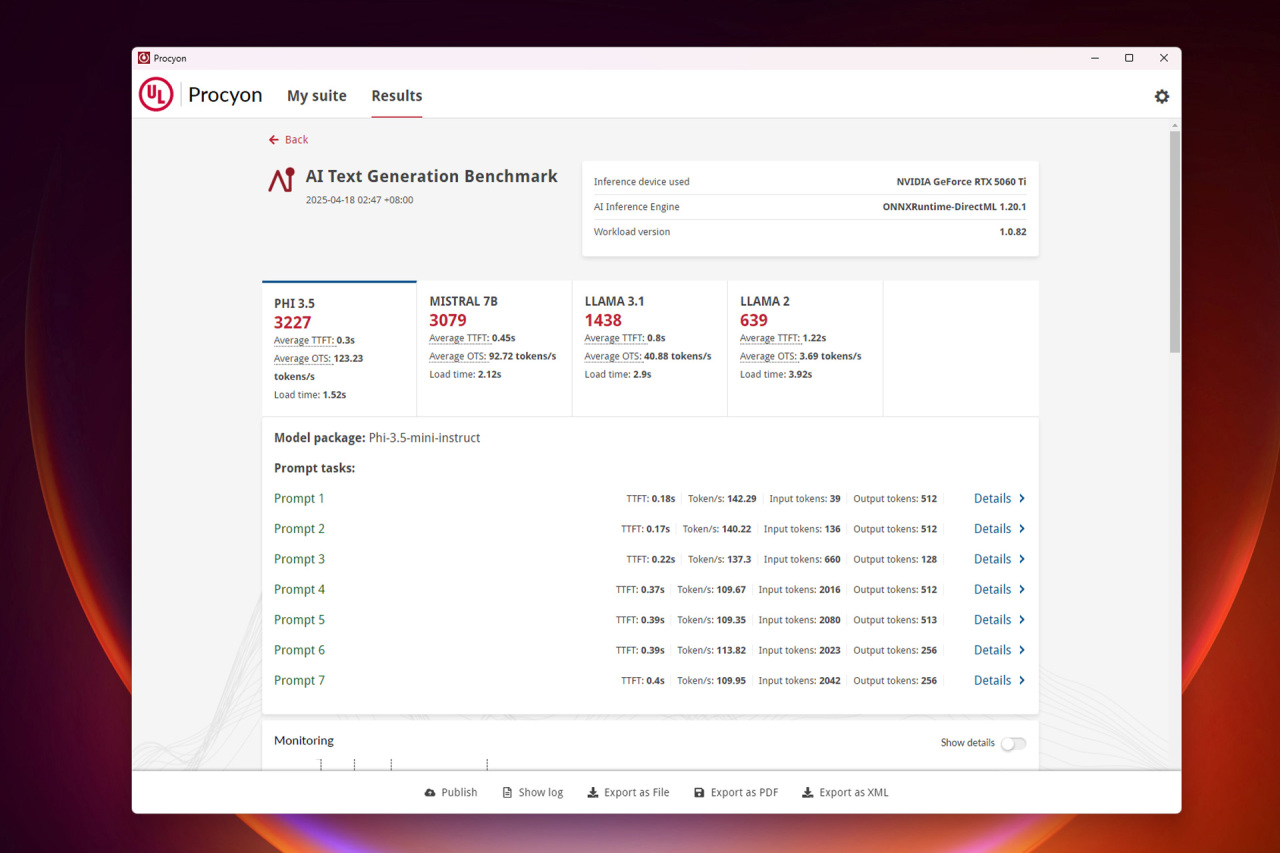Click the Back arrow icon
The width and height of the screenshot is (1280, 853).
coord(274,140)
